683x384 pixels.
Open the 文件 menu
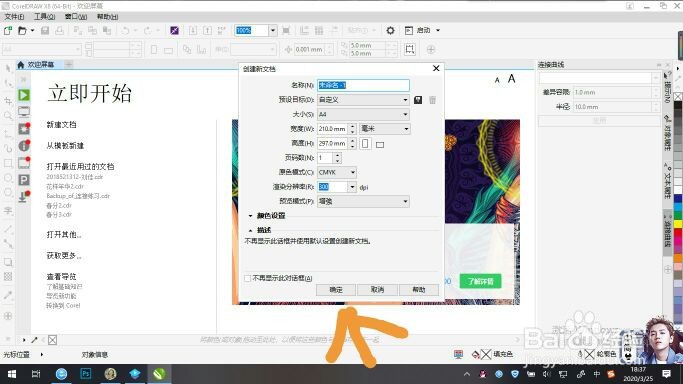(14, 17)
